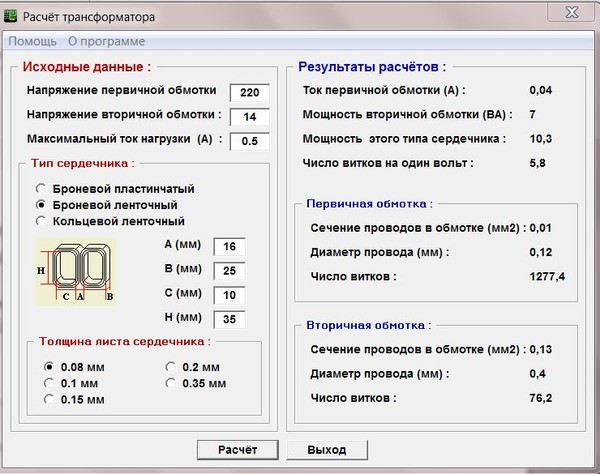
Task: Click primary wire diameter value 0,12
Action: coord(541,252)
